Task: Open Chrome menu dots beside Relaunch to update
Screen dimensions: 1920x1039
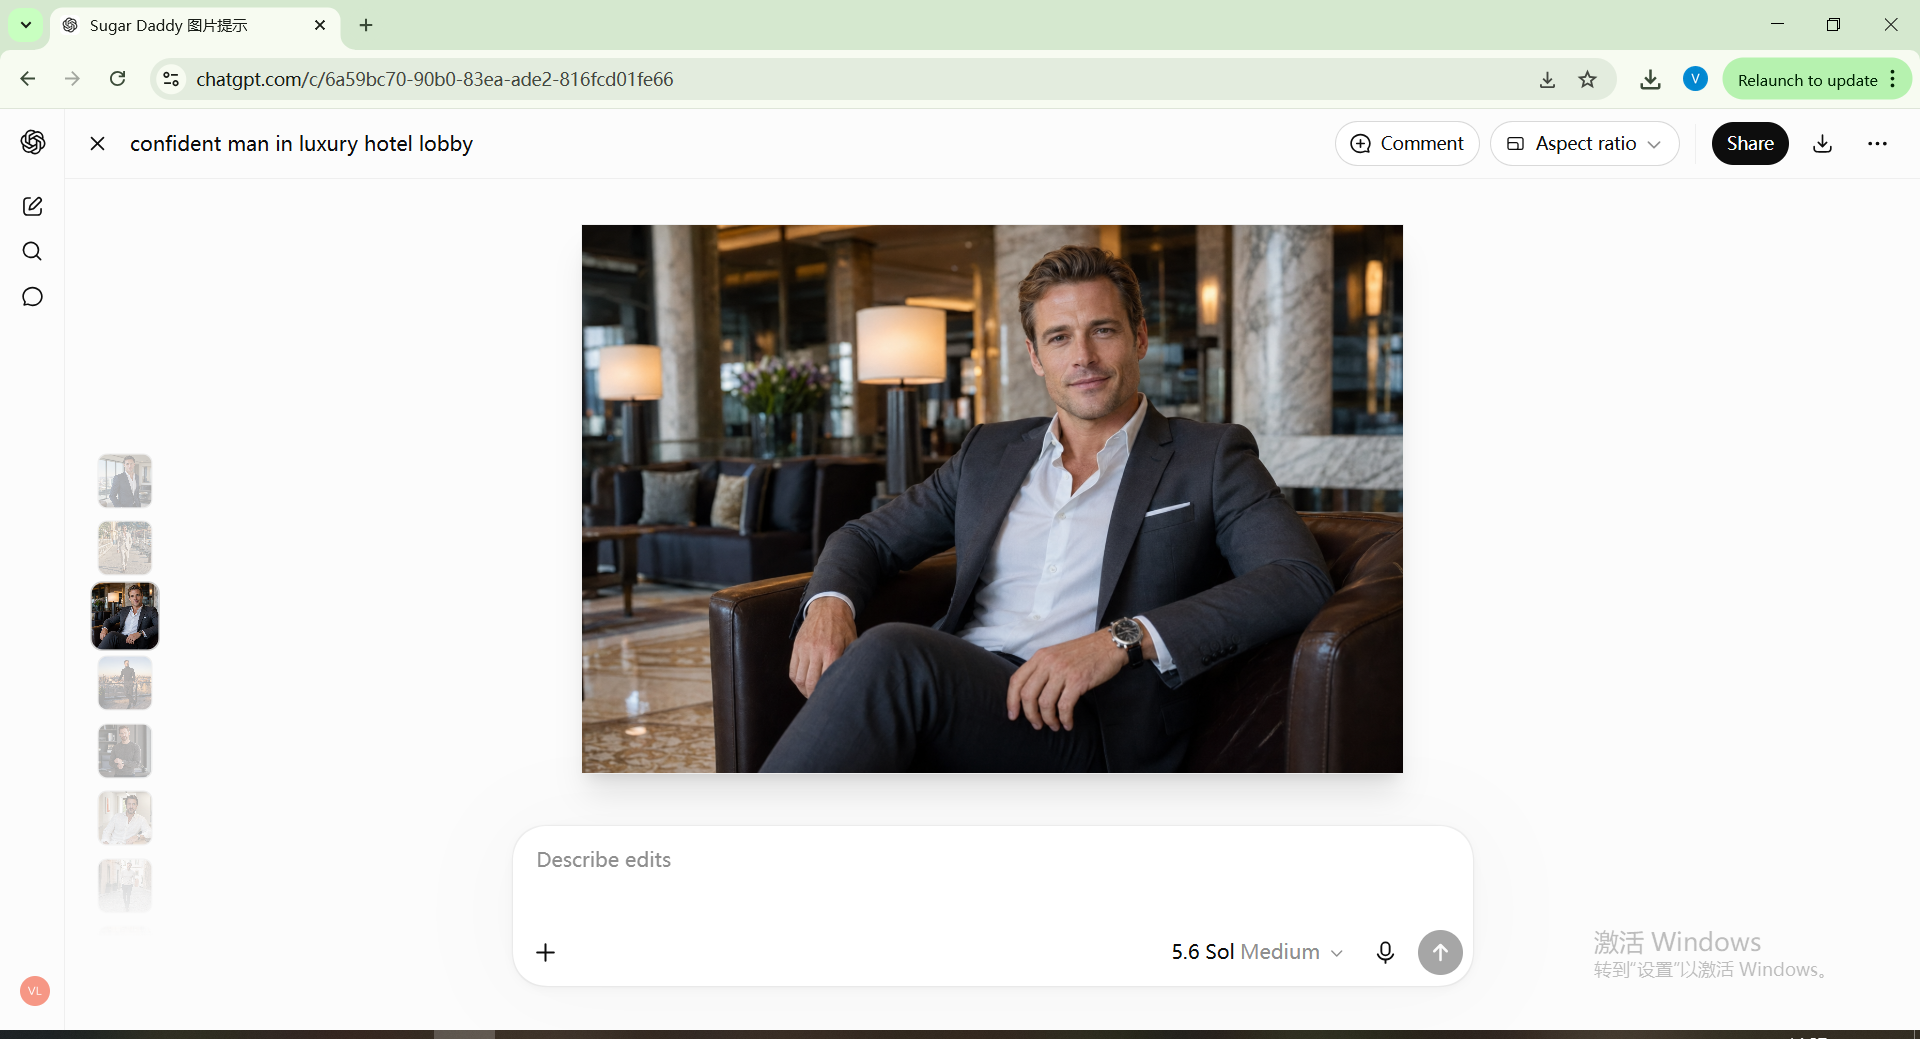Action: [1893, 79]
